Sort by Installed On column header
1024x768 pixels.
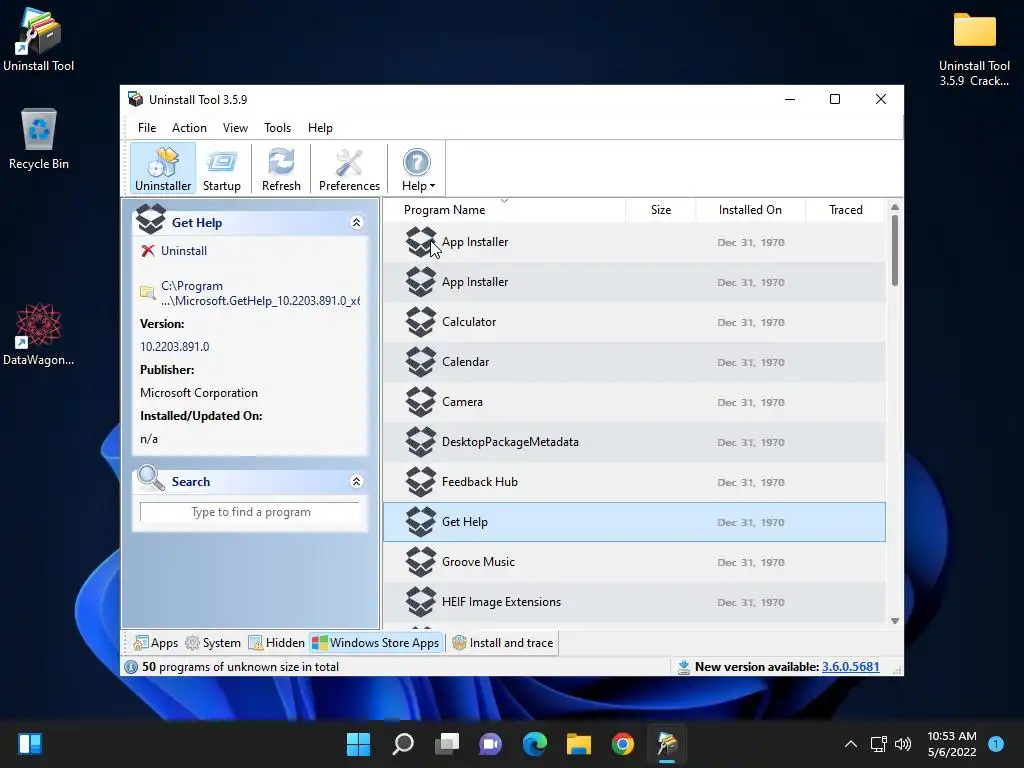pyautogui.click(x=750, y=210)
